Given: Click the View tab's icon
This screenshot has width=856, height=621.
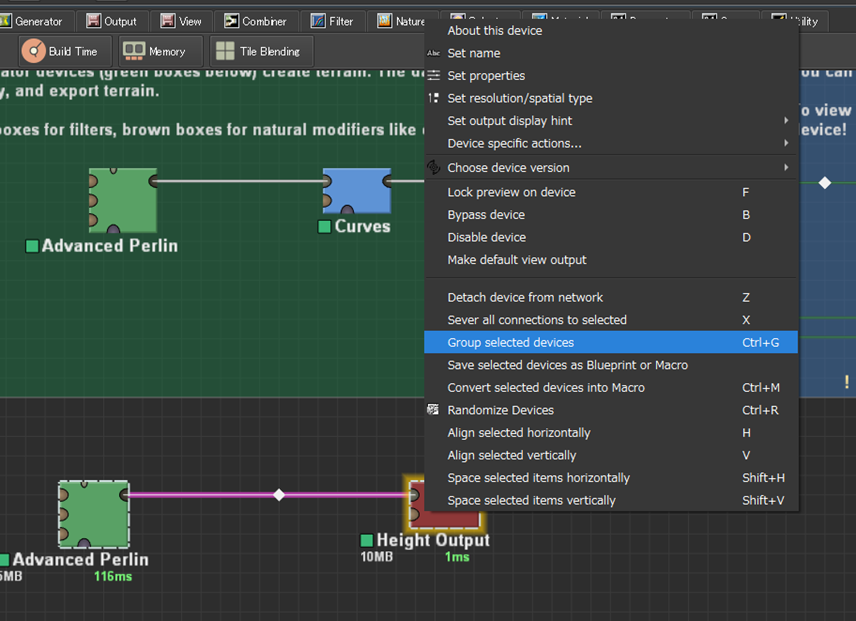Looking at the screenshot, I should coord(168,21).
